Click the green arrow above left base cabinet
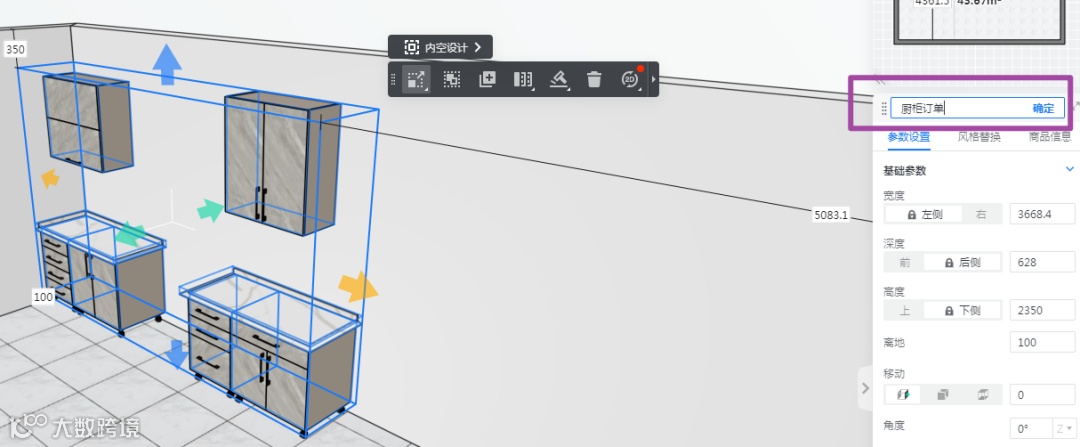 (131, 234)
